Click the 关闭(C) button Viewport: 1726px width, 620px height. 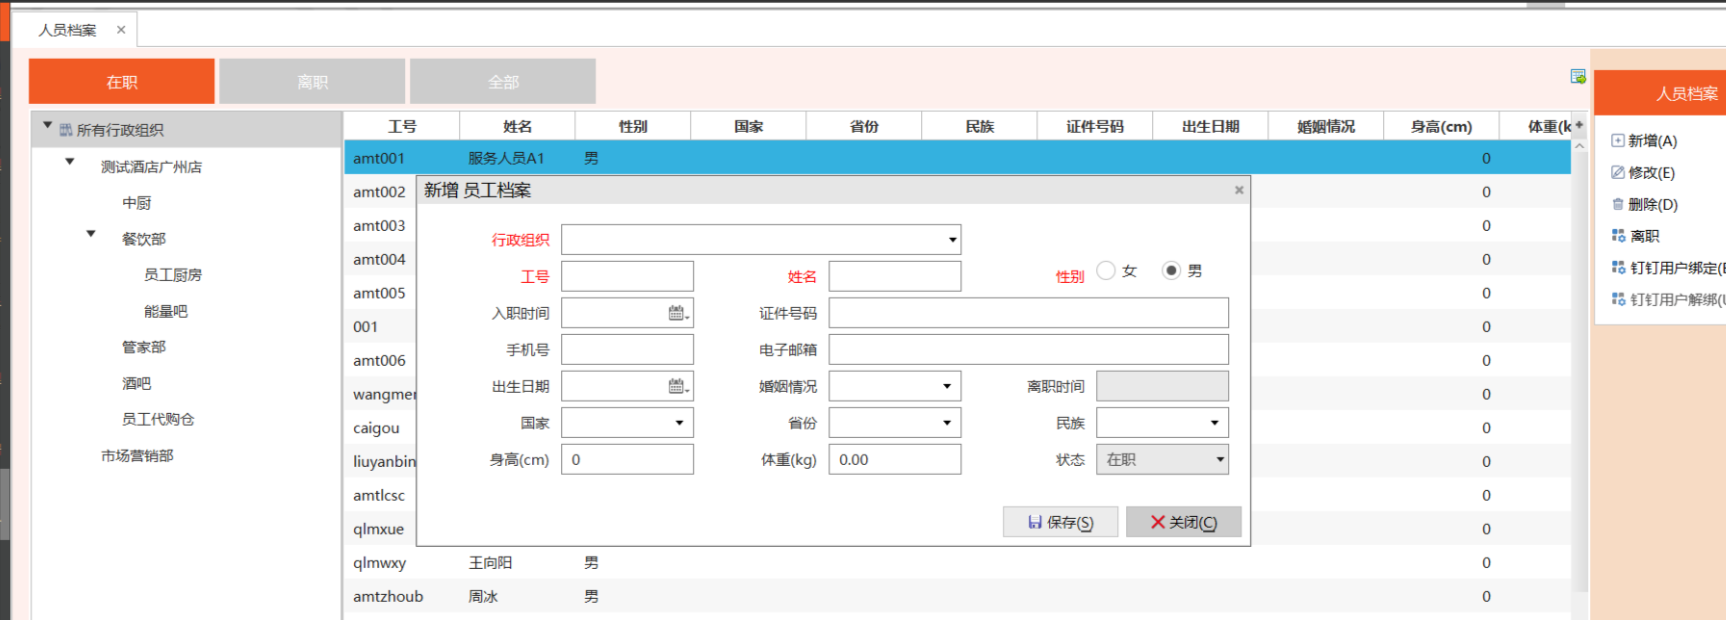coord(1183,522)
